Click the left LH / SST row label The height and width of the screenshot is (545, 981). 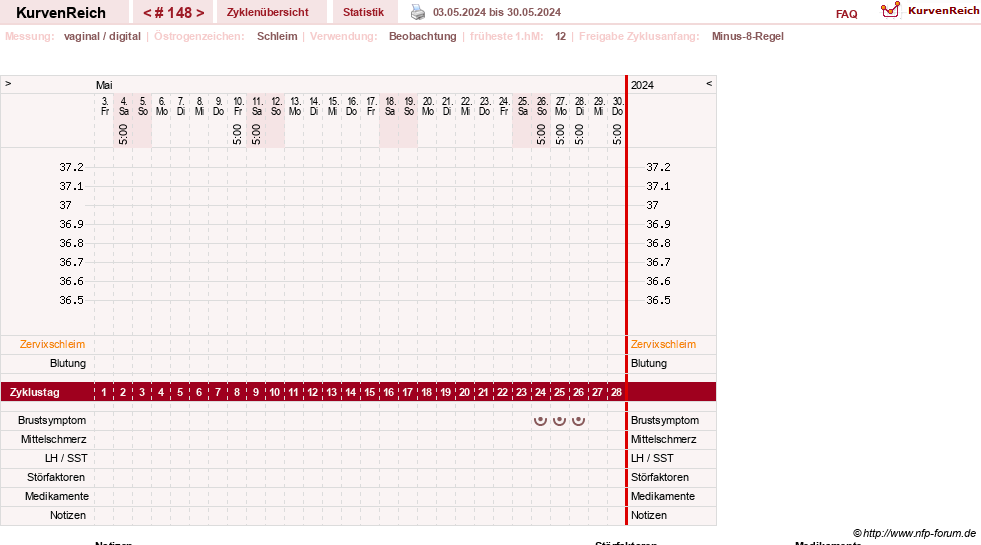click(x=66, y=458)
